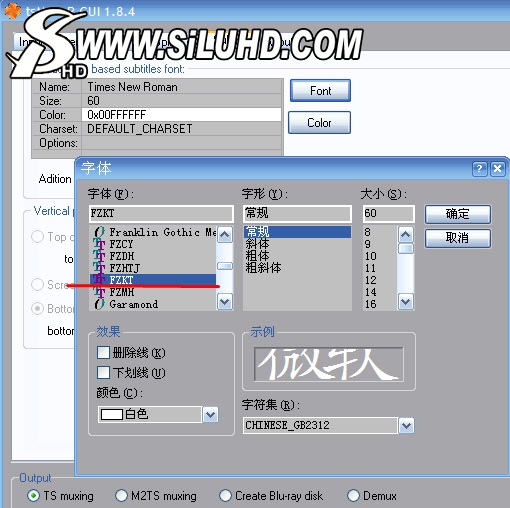Click the white color swatch in color box

click(112, 415)
